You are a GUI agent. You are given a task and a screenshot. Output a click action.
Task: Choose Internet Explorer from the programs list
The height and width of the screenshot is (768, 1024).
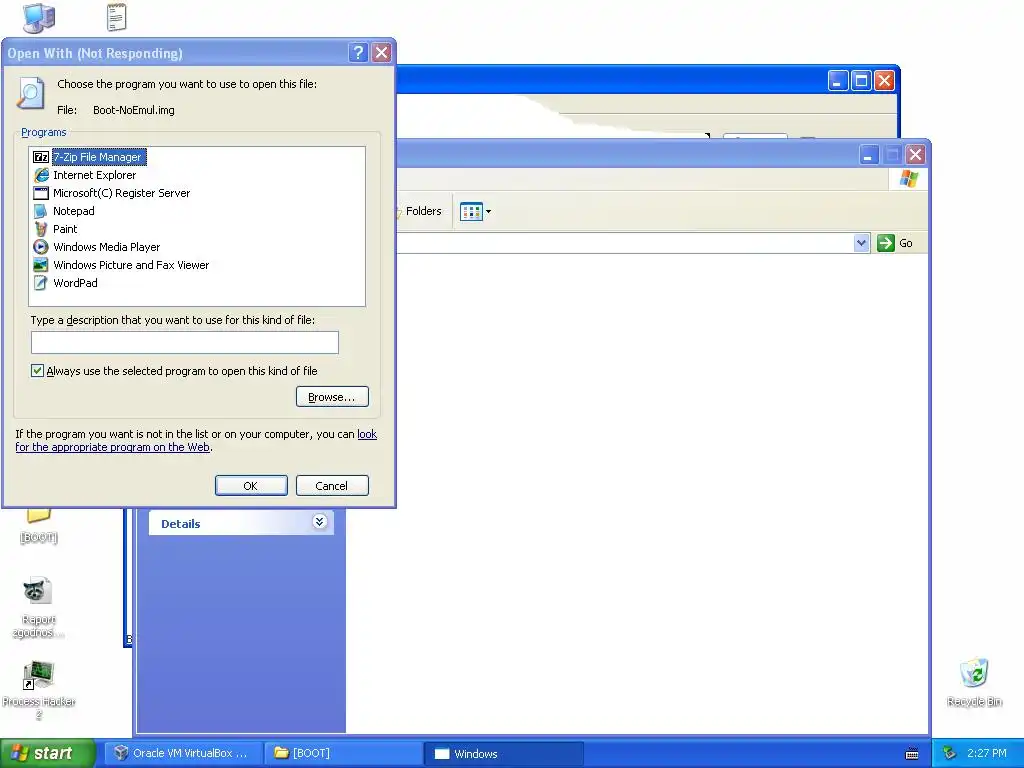[95, 175]
